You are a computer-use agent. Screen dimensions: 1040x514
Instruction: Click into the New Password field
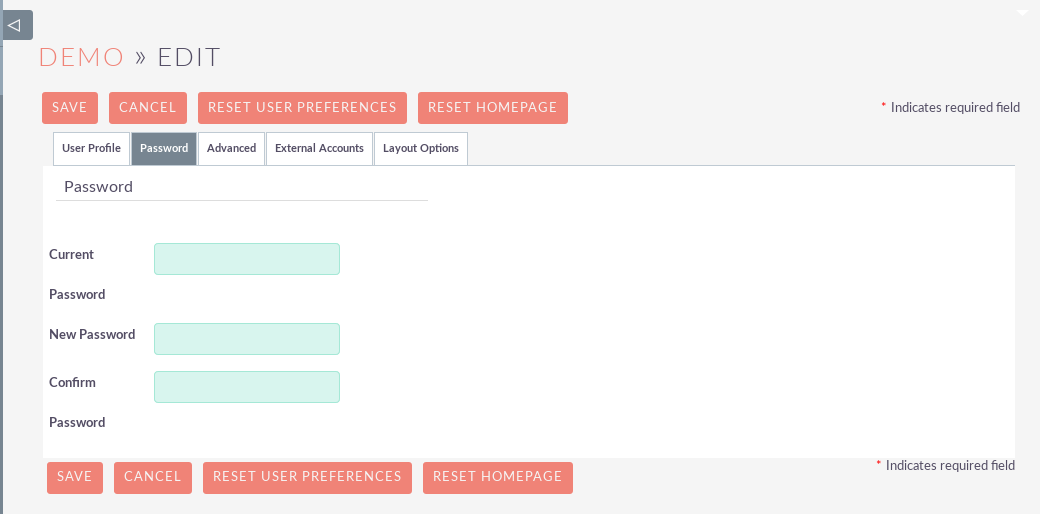247,339
